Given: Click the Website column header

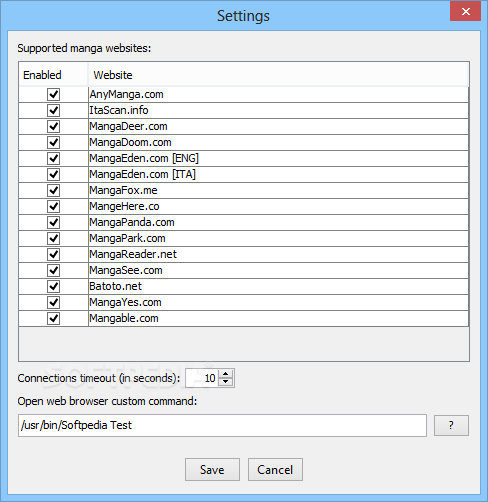Looking at the screenshot, I should (278, 75).
